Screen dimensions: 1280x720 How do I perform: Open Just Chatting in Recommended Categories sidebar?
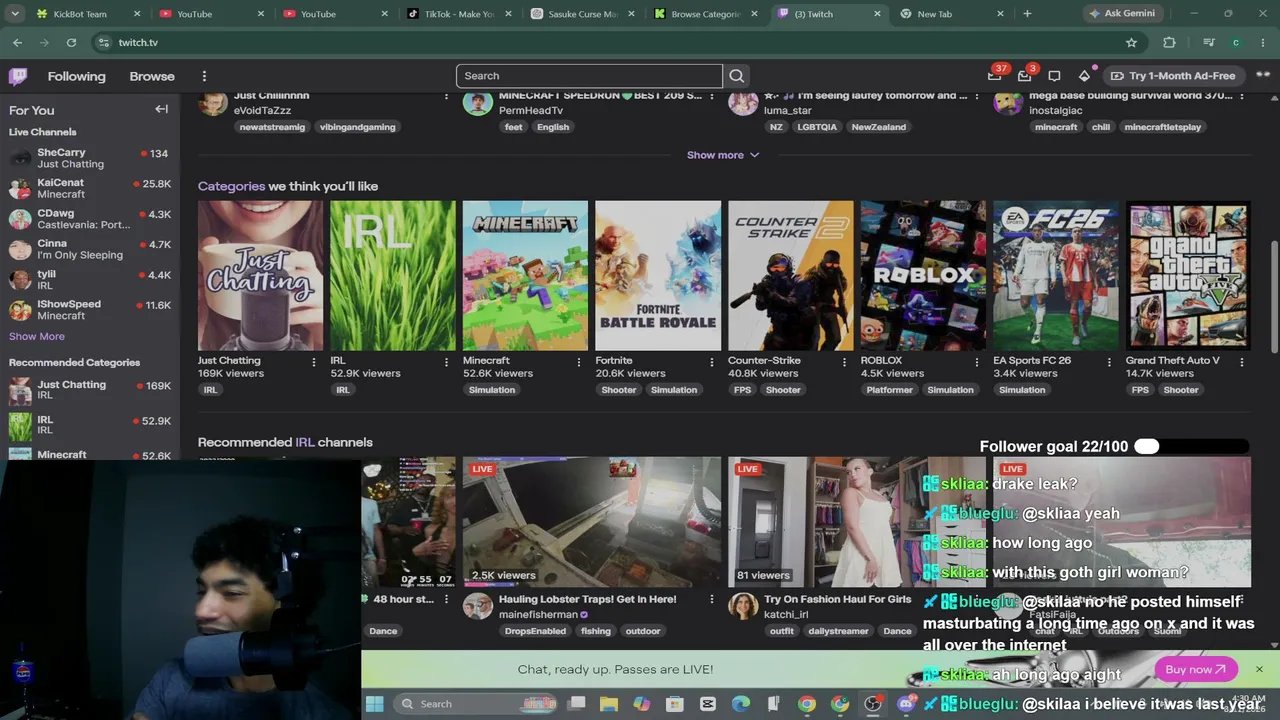pyautogui.click(x=90, y=390)
